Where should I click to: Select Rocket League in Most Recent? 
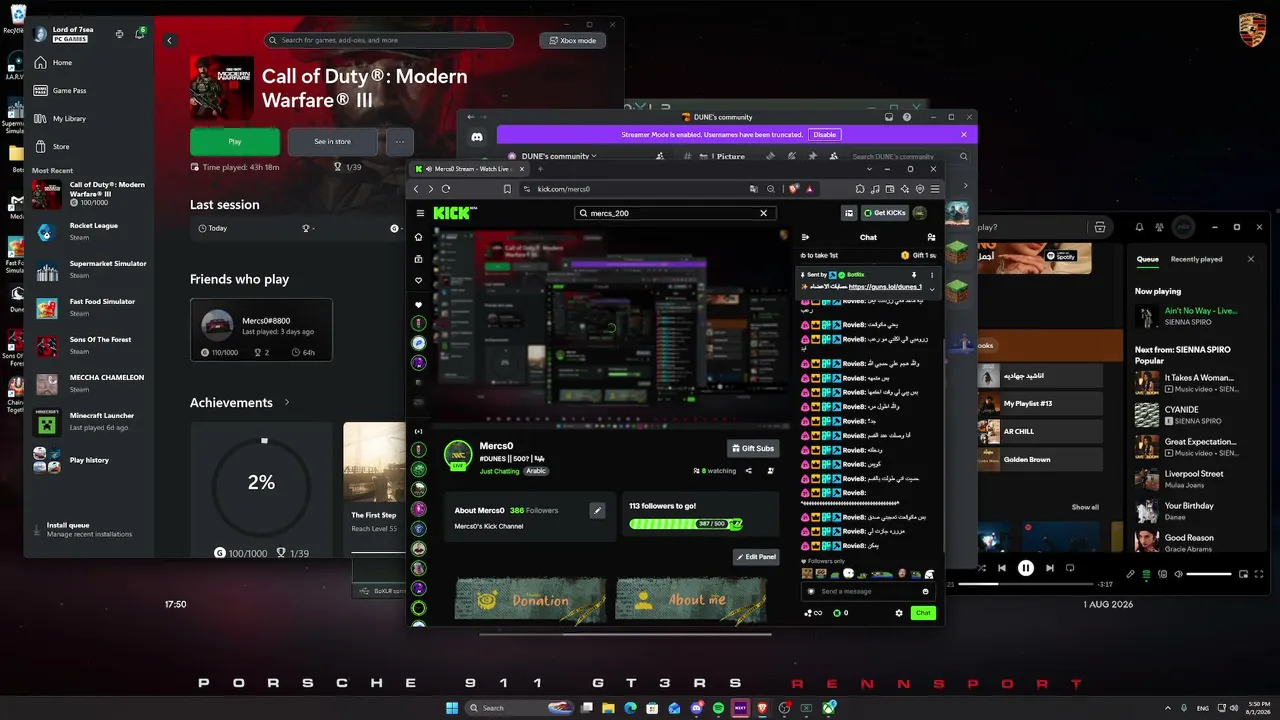[x=90, y=232]
